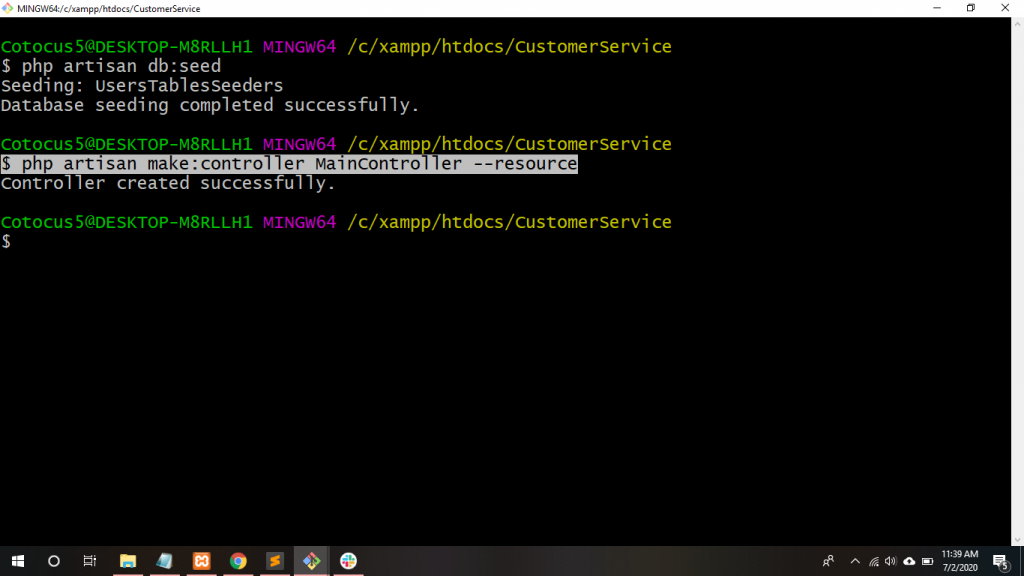This screenshot has height=576, width=1024.
Task: Click the Git Bash taskbar icon
Action: [311, 561]
